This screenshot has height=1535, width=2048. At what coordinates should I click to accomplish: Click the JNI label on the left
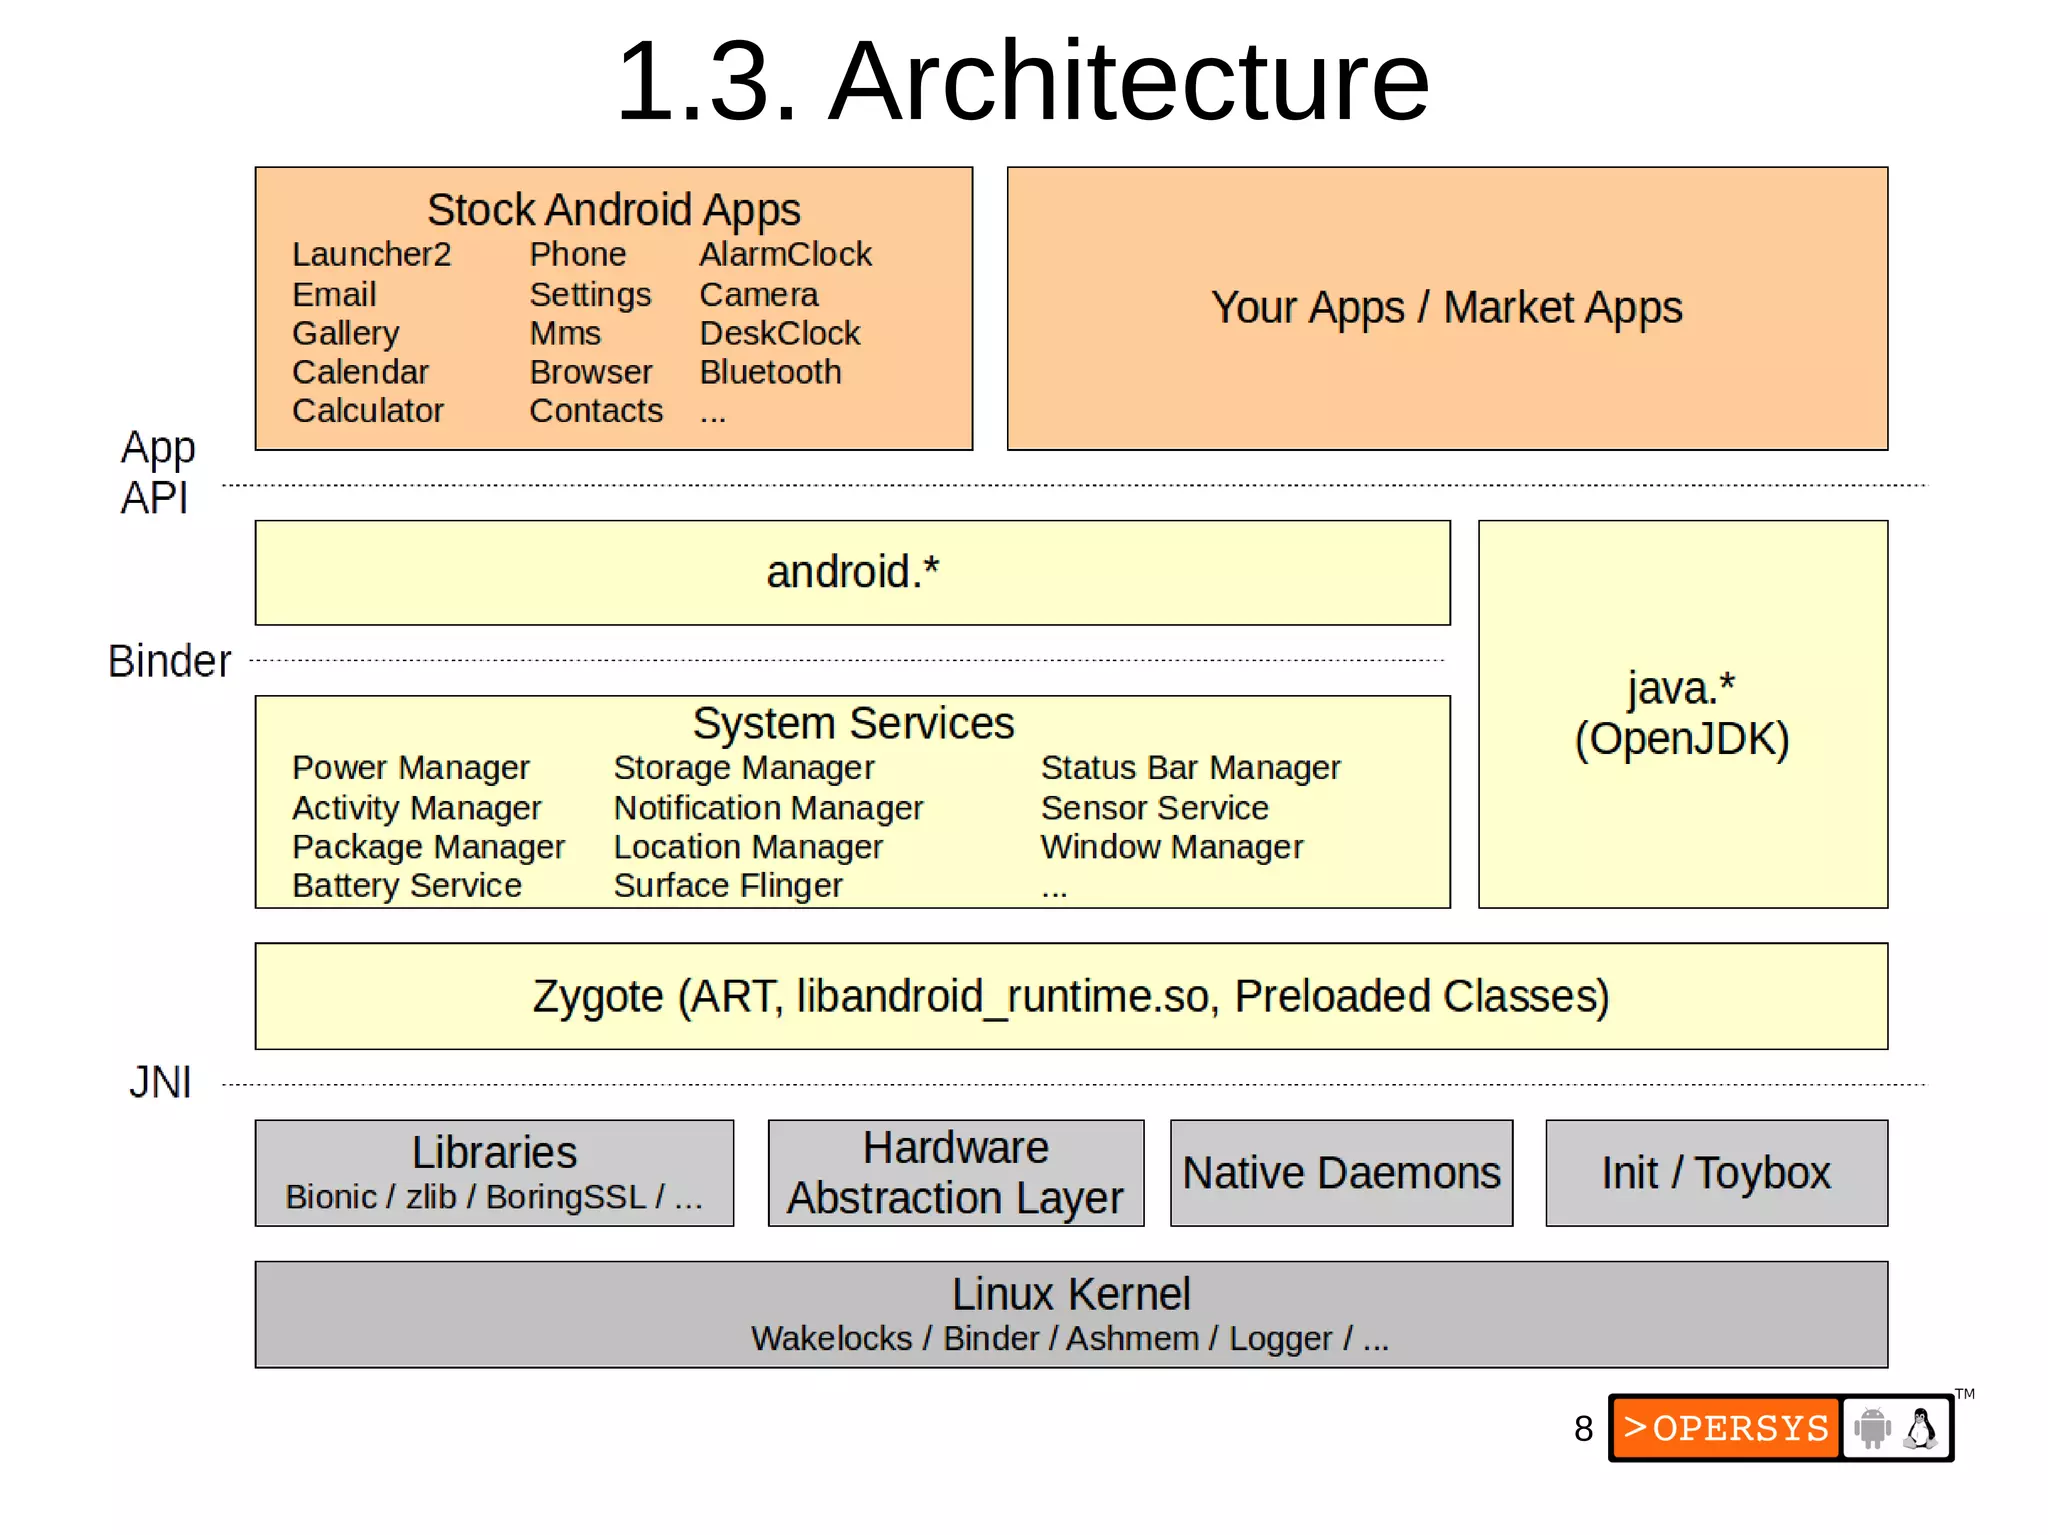point(160,1082)
